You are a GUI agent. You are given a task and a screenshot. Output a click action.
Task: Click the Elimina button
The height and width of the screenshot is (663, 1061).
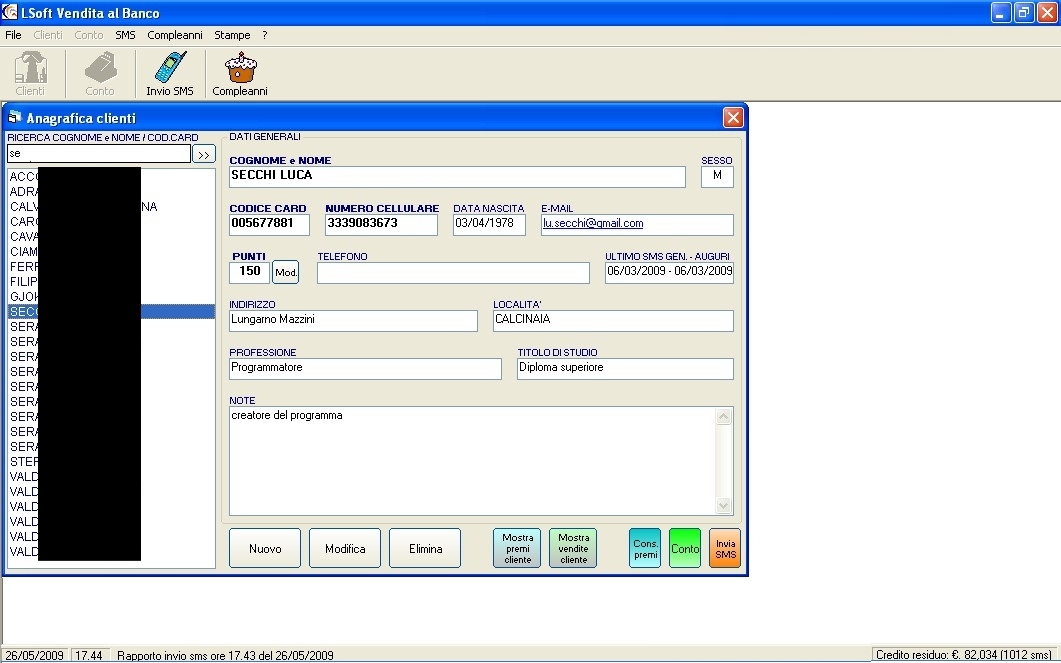[x=426, y=549]
